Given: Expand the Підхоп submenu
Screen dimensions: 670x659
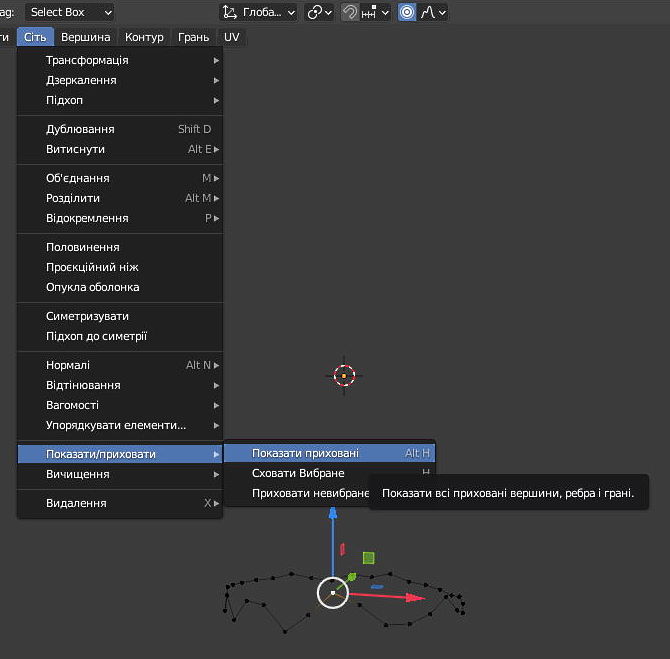Looking at the screenshot, I should 120,100.
